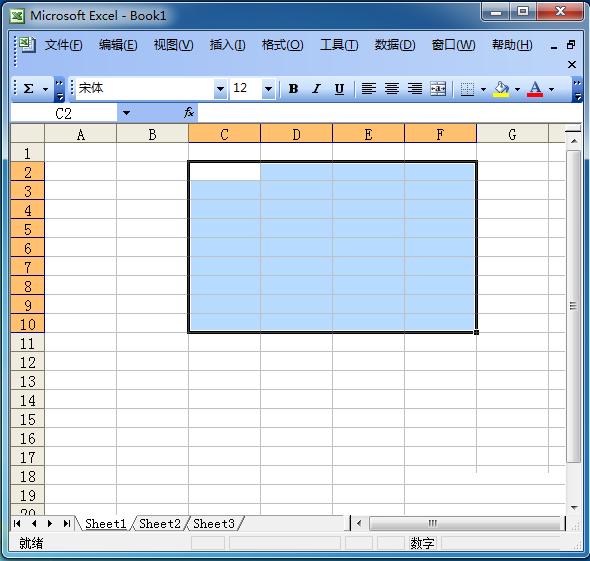The height and width of the screenshot is (561, 590).
Task: Open the 窗口(W) menu
Action: 453,45
